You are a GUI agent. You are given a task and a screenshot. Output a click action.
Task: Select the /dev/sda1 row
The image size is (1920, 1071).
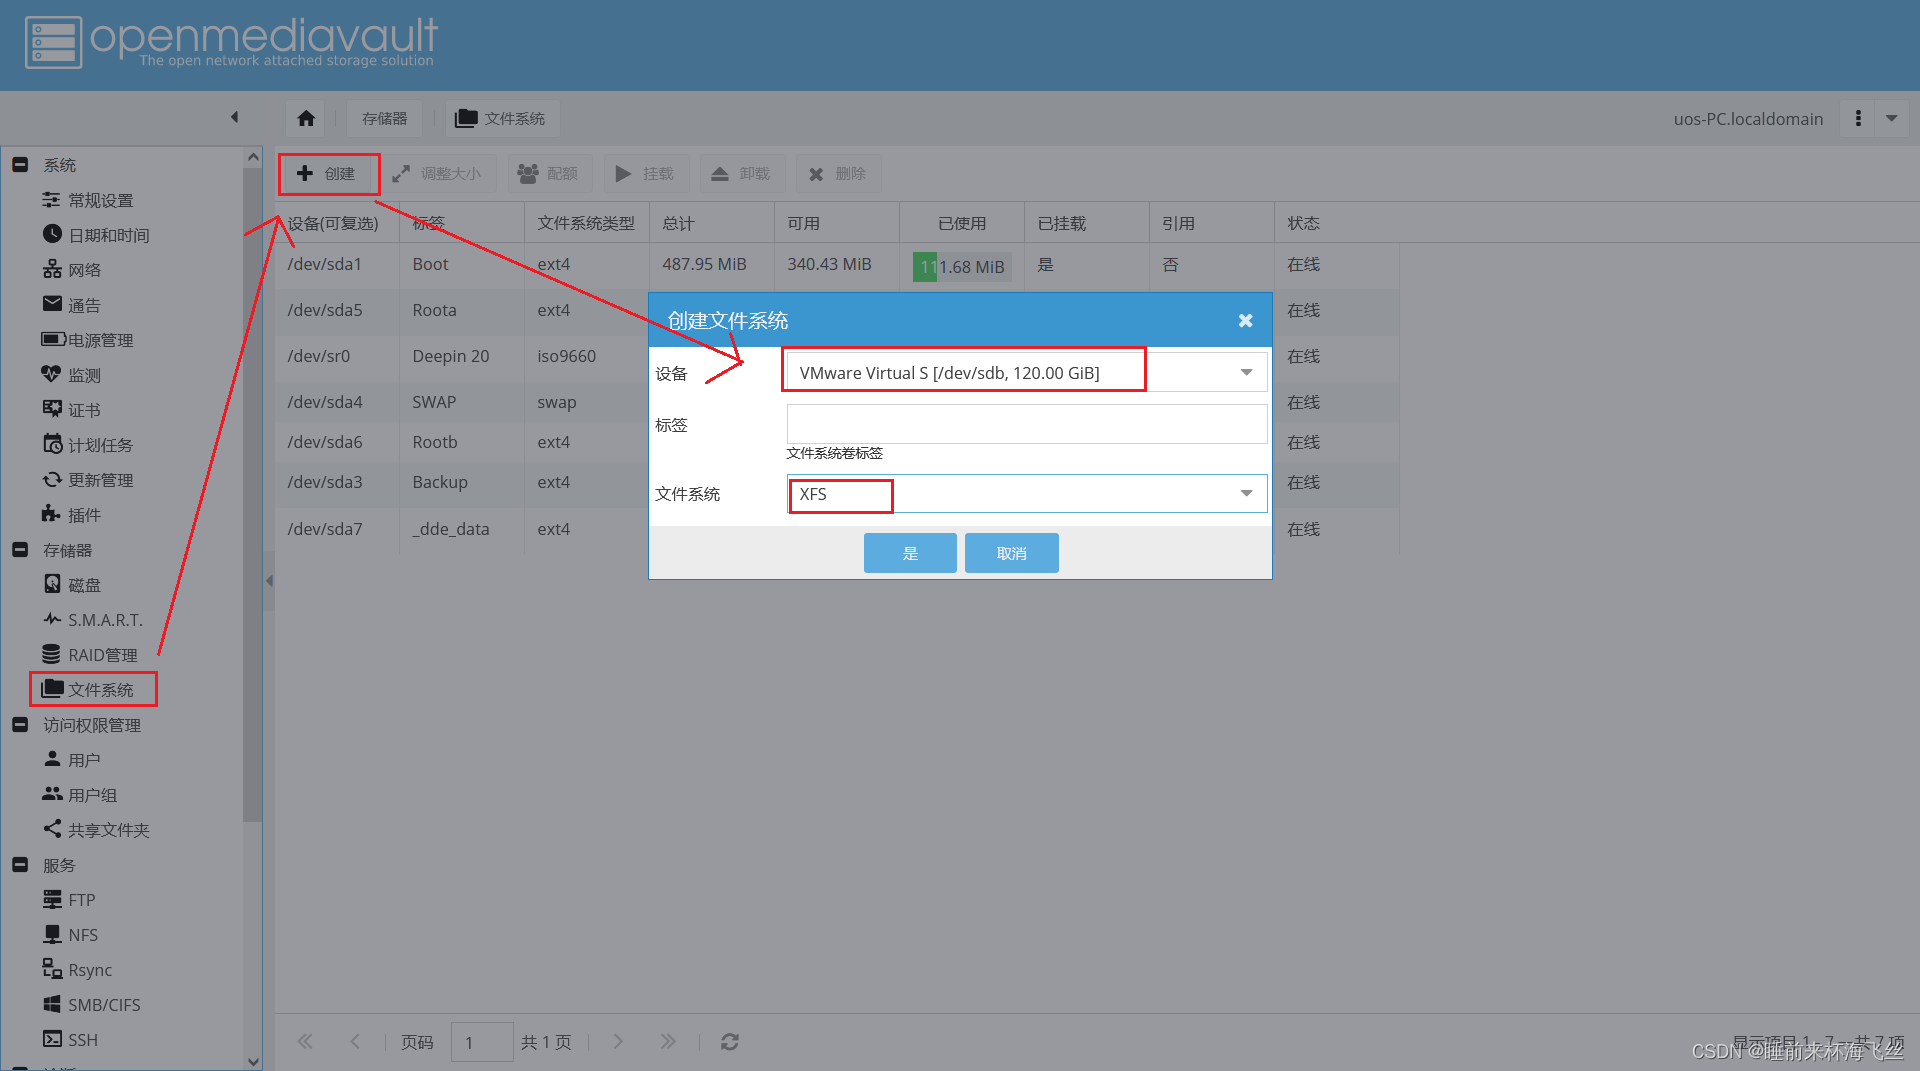tap(837, 265)
